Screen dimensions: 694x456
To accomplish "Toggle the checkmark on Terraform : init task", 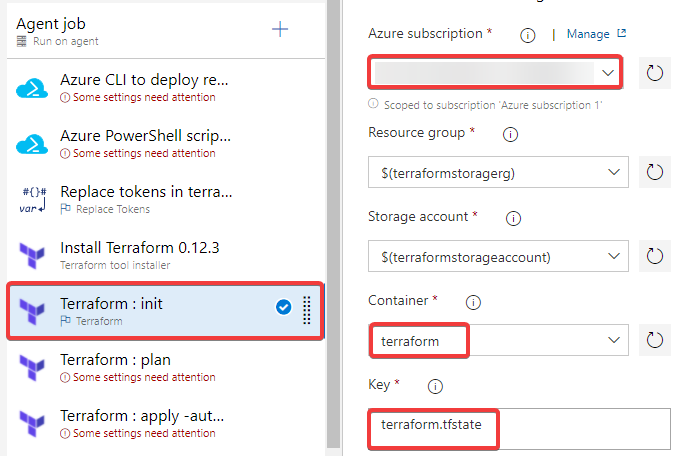I will pos(283,307).
